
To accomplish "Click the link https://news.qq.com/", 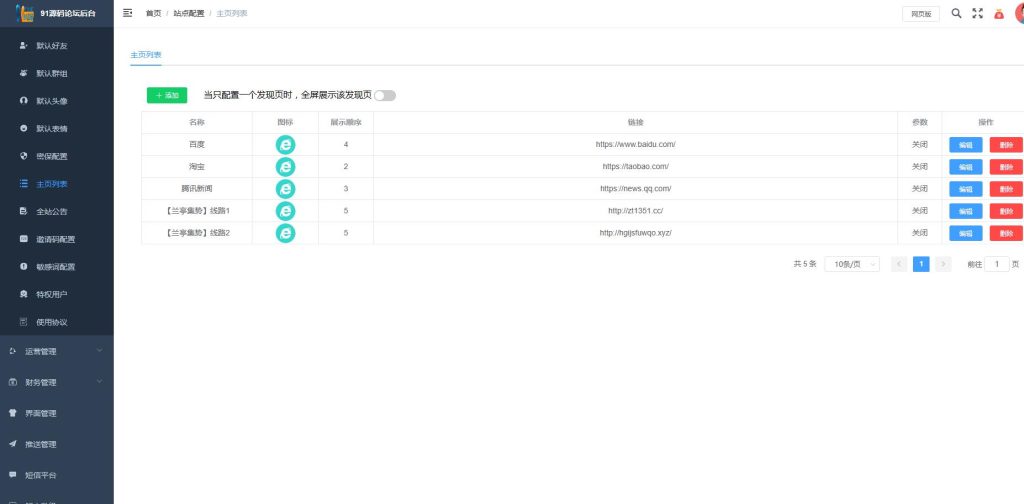I will pos(635,189).
